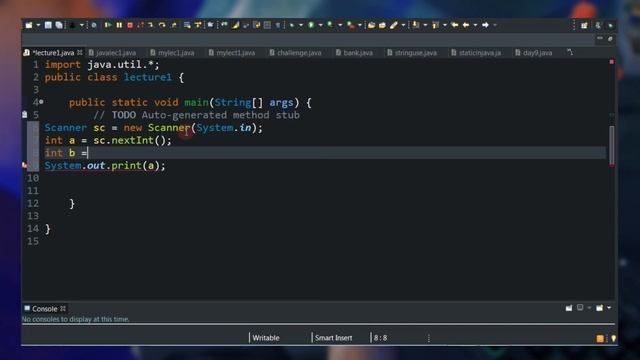Image resolution: width=640 pixels, height=360 pixels.
Task: Switch to the staticinjava tab
Action: (x=476, y=53)
